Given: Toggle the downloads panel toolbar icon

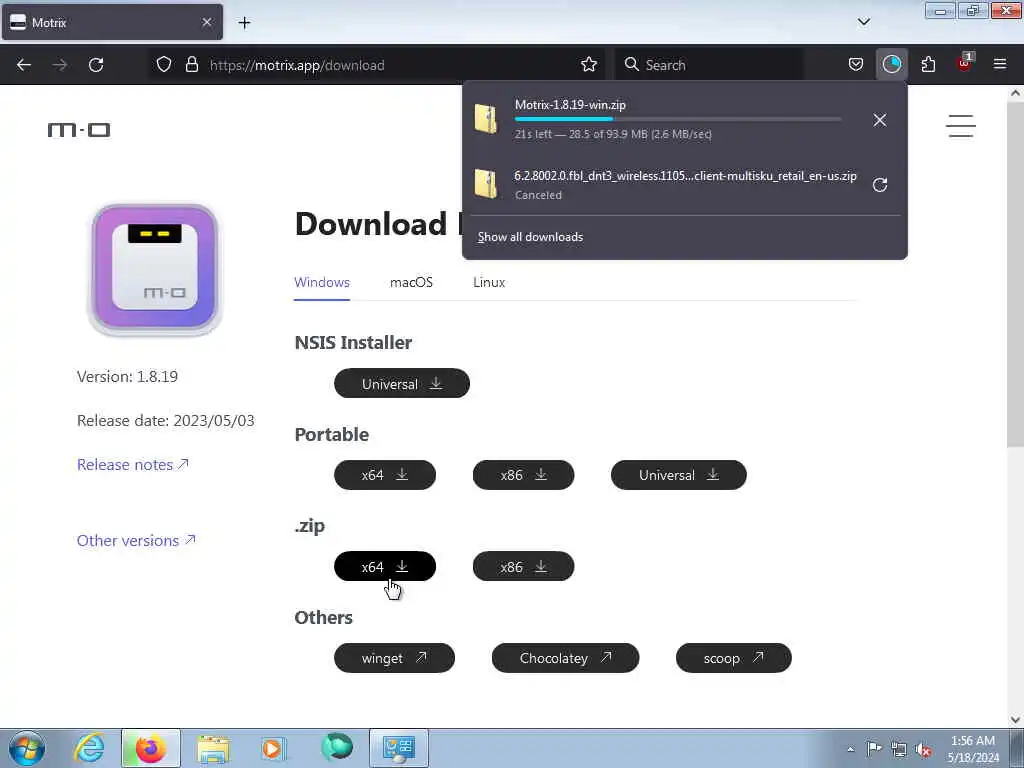Looking at the screenshot, I should click(x=891, y=65).
